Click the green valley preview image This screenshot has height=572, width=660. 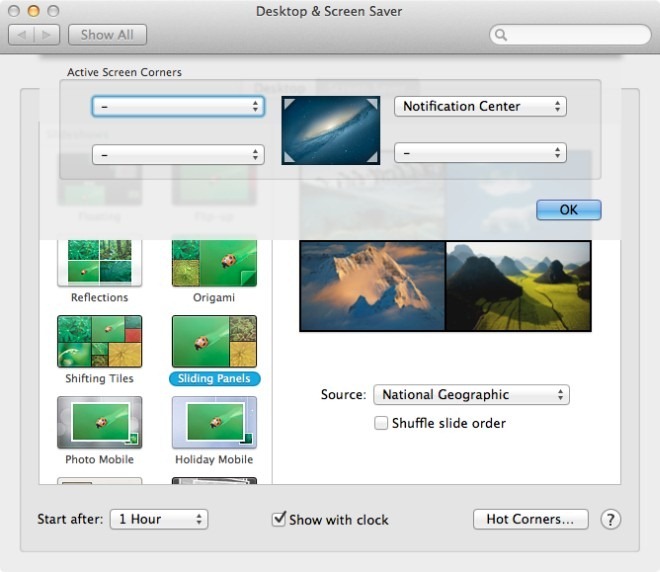tap(518, 286)
